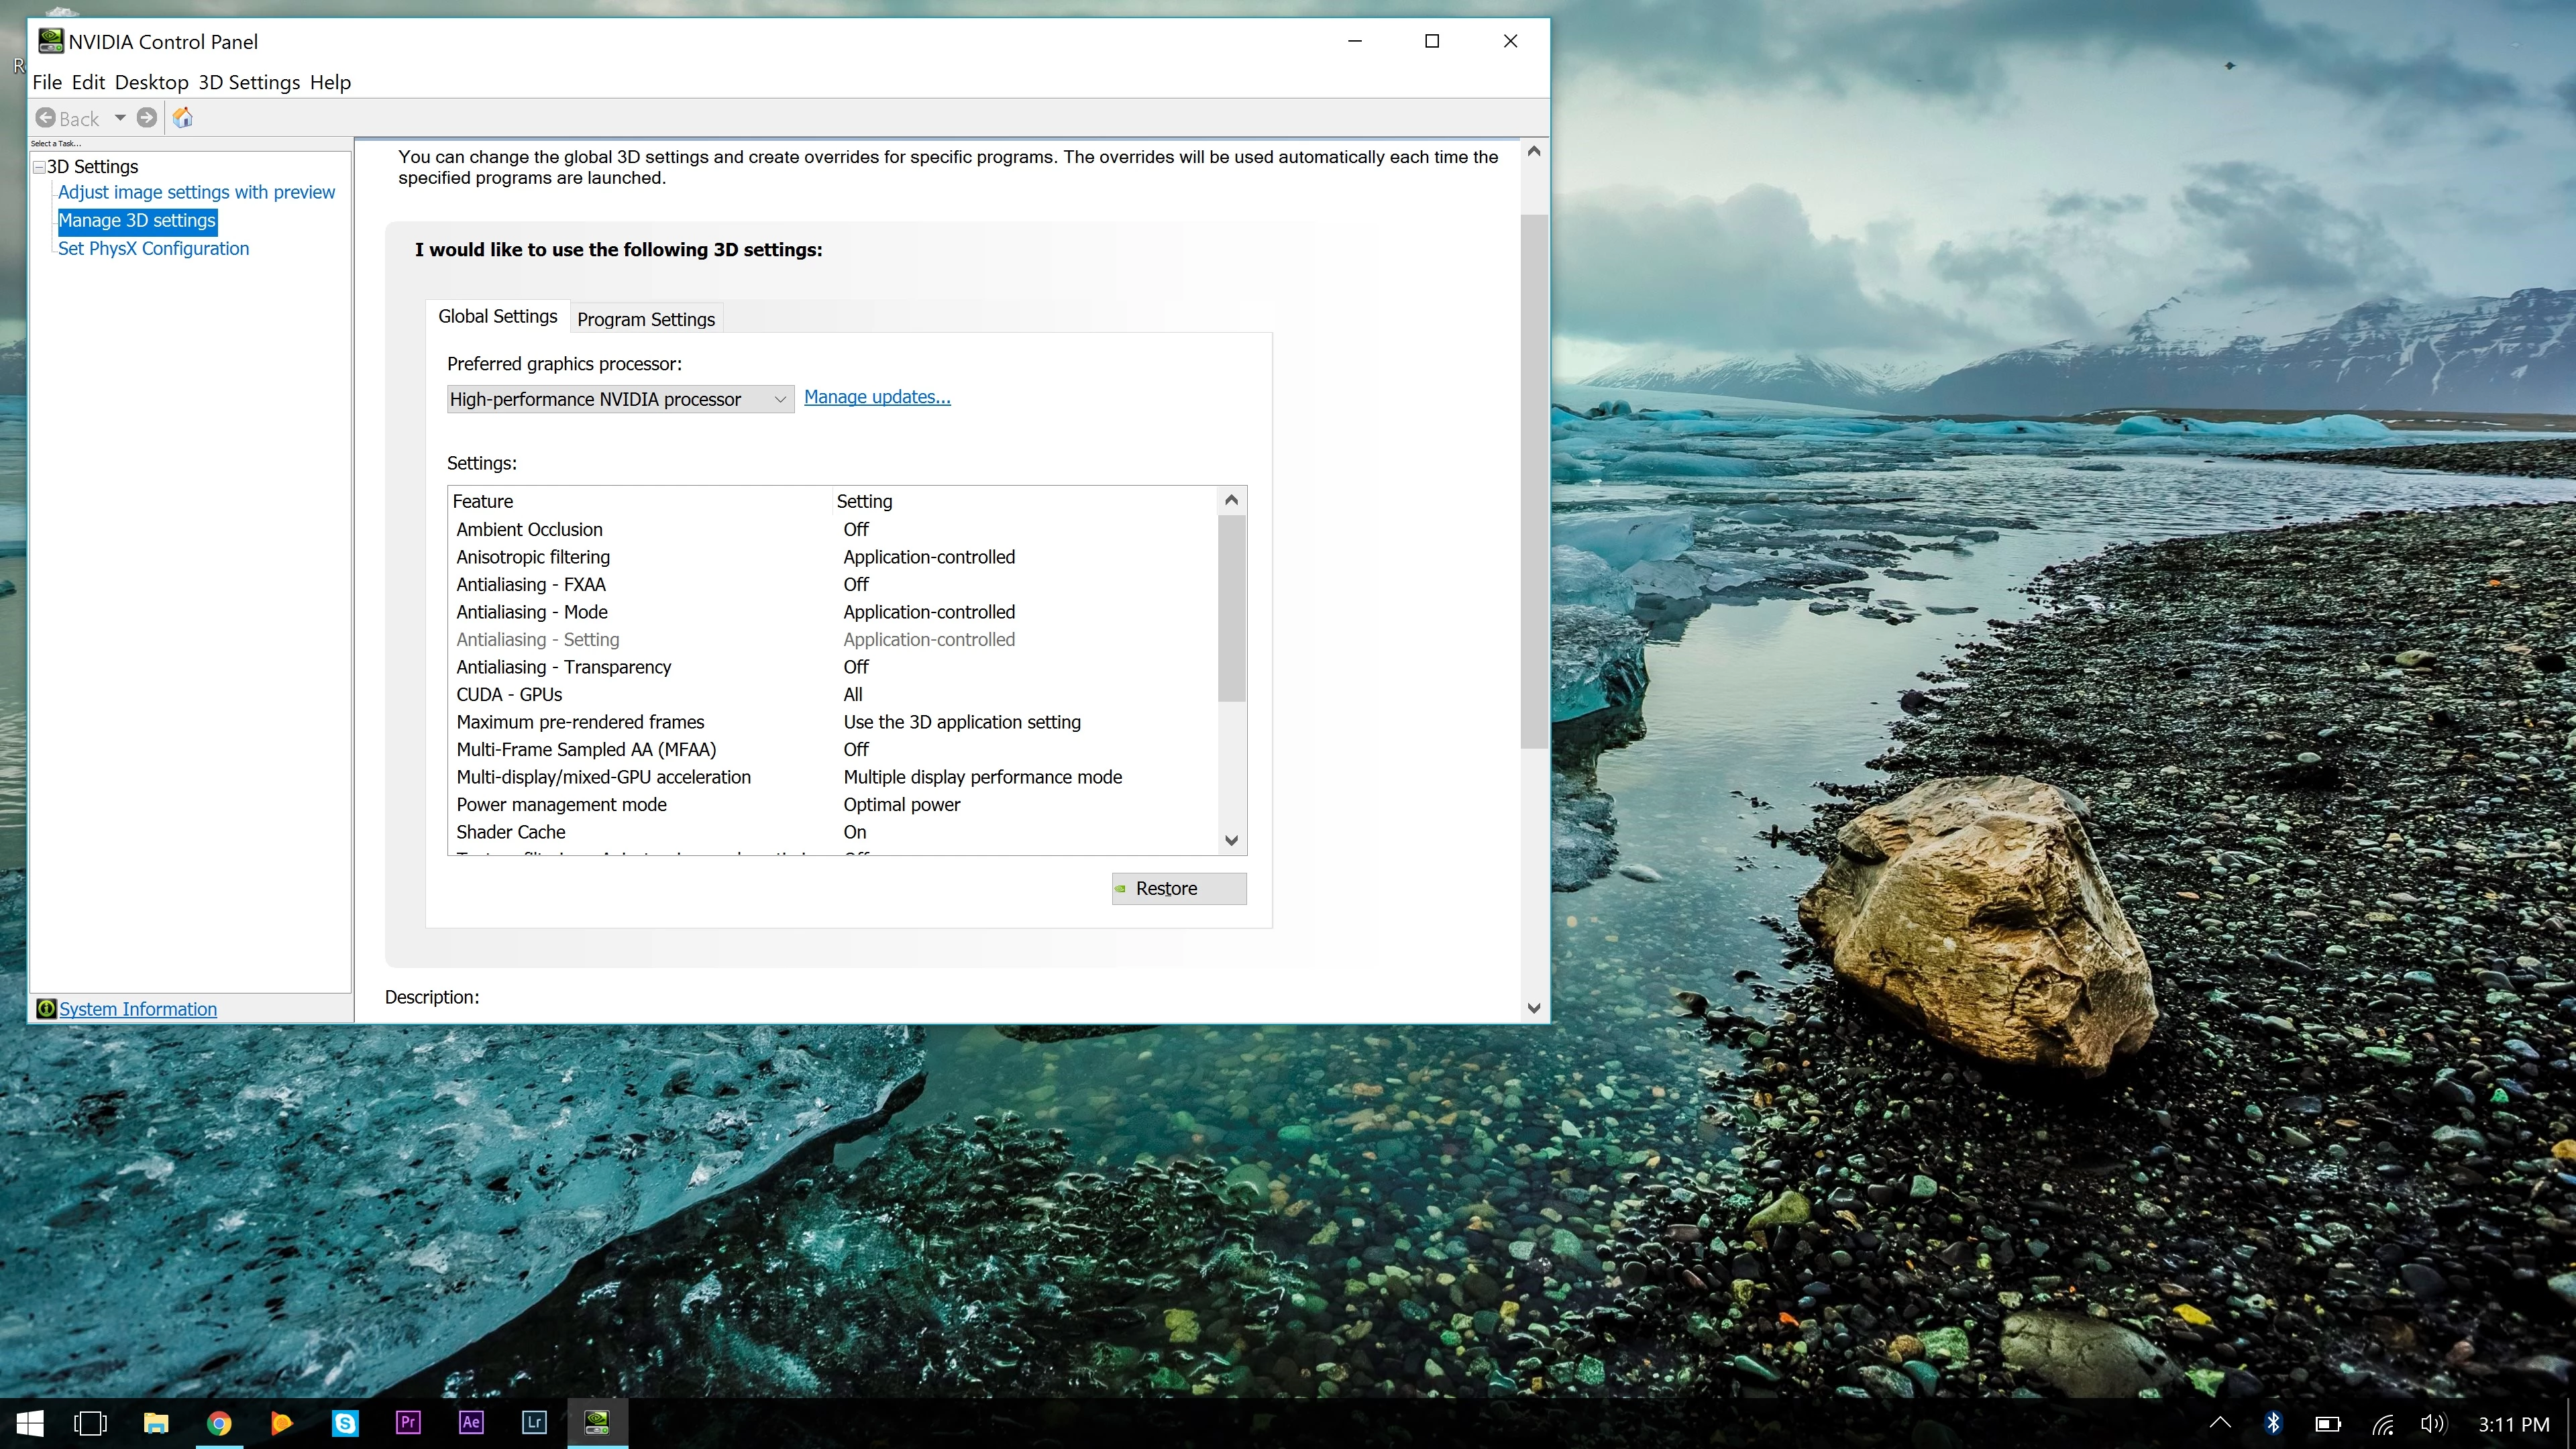Screen dimensions: 2576x1449
Task: Click the Manage updates link
Action: [x=877, y=397]
